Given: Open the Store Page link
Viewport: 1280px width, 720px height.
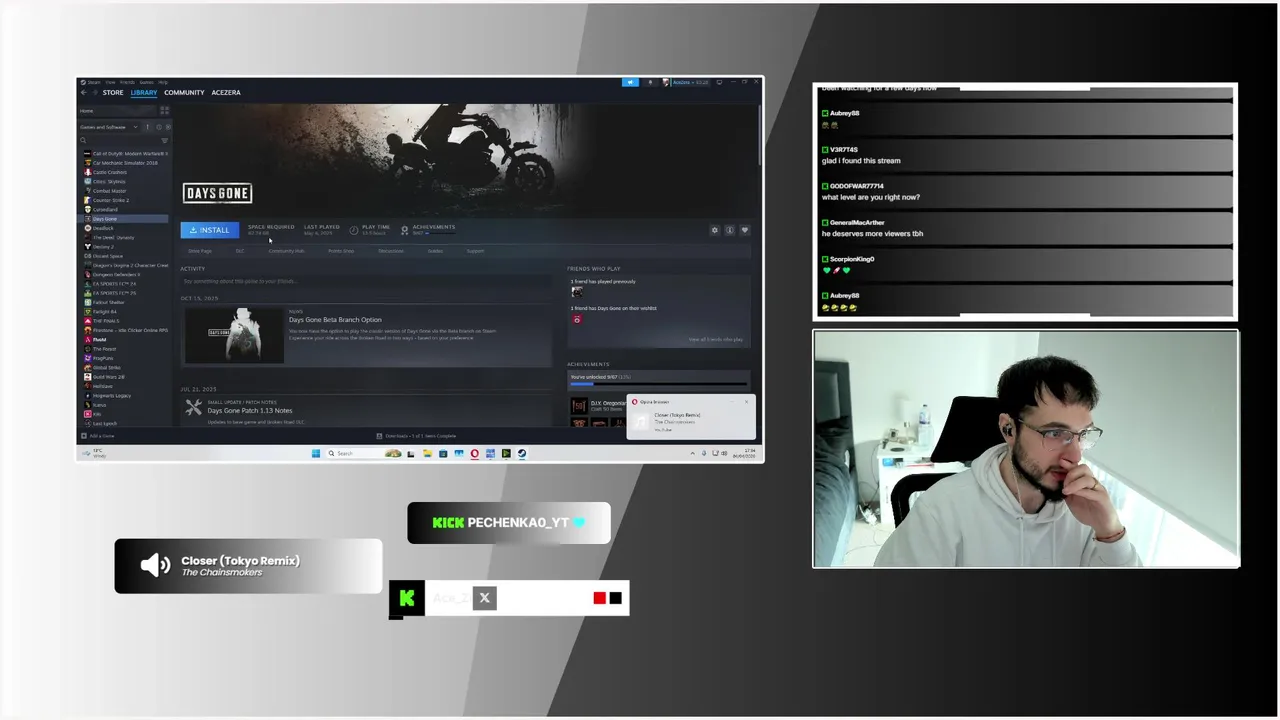Looking at the screenshot, I should click(200, 251).
